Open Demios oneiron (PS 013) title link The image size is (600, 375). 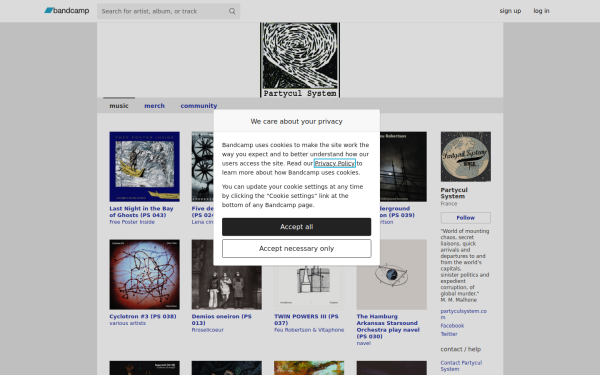click(222, 320)
